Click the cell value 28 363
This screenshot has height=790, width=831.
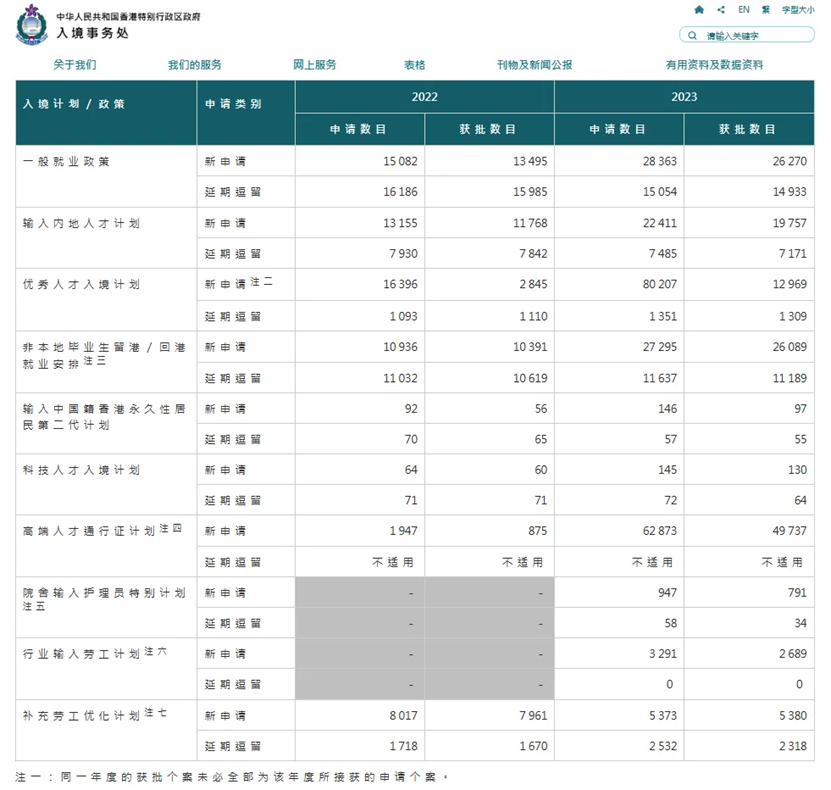click(660, 161)
